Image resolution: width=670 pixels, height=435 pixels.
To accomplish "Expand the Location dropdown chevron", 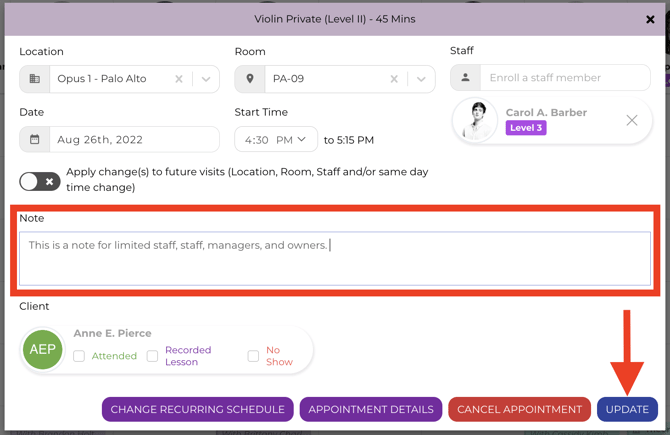I will 206,79.
